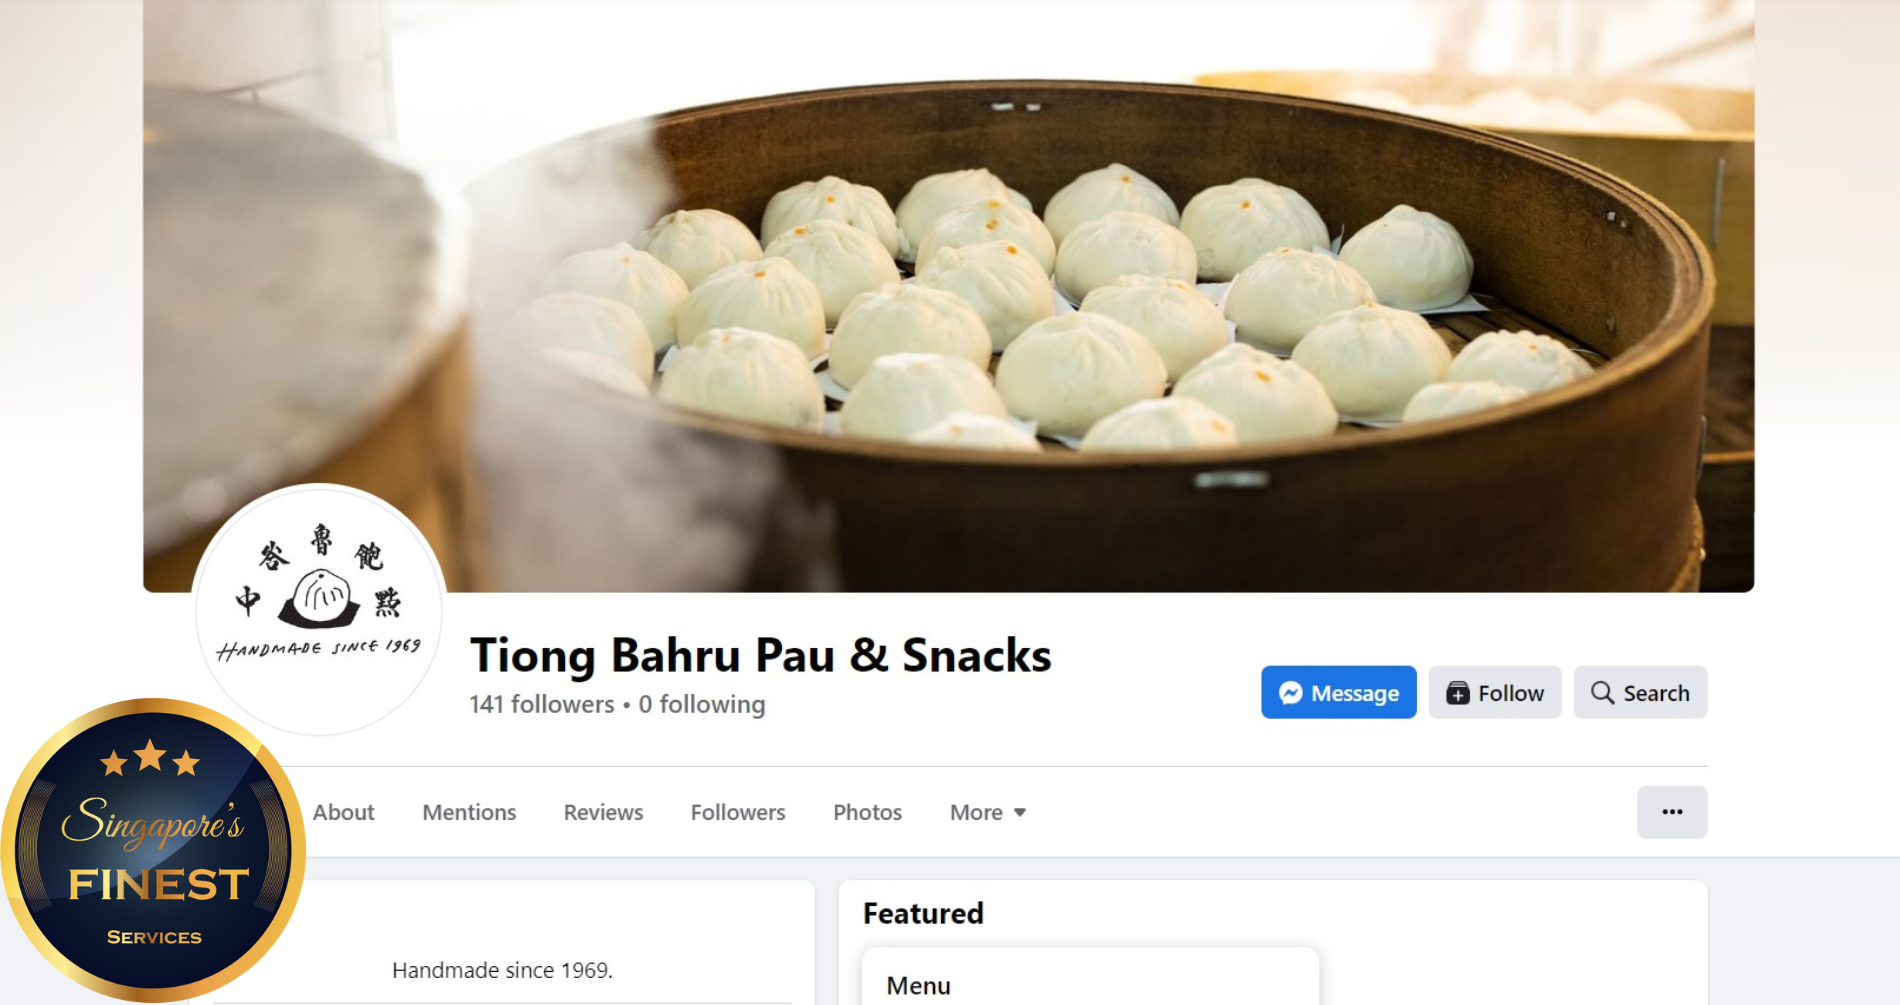This screenshot has height=1005, width=1900.
Task: Select the Followers tab
Action: click(738, 812)
